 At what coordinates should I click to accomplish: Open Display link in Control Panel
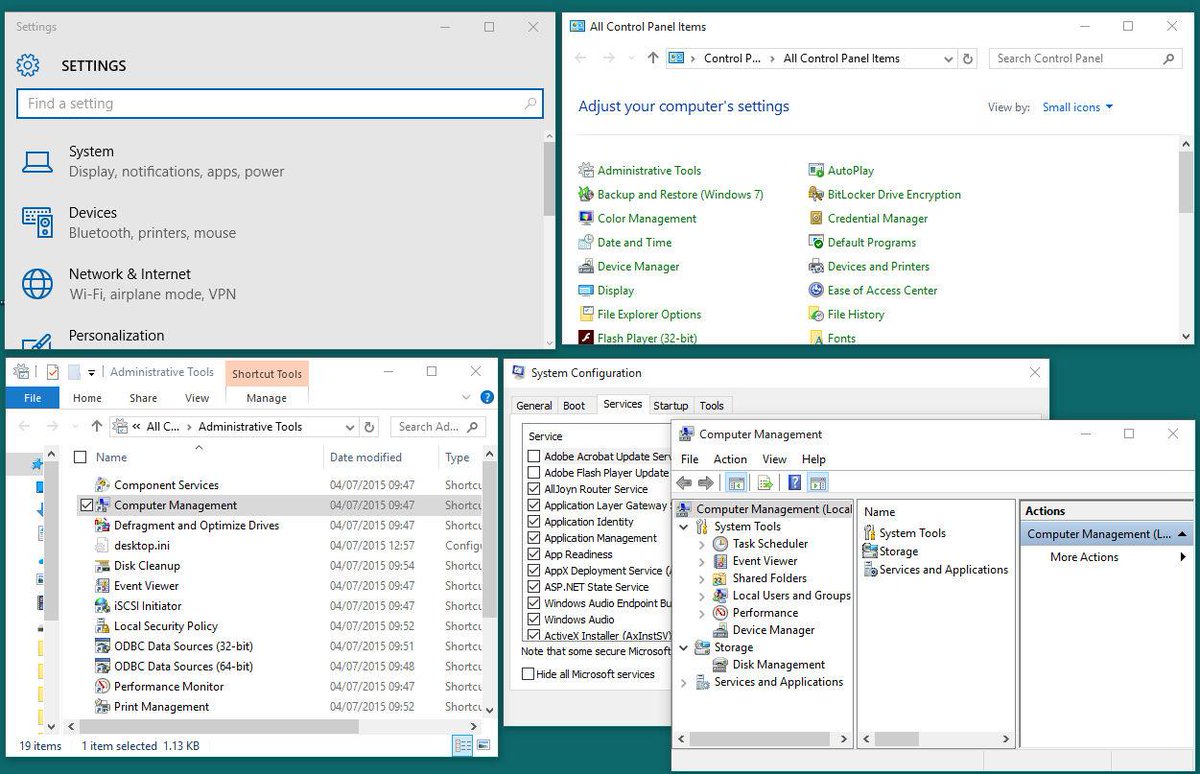(x=615, y=291)
